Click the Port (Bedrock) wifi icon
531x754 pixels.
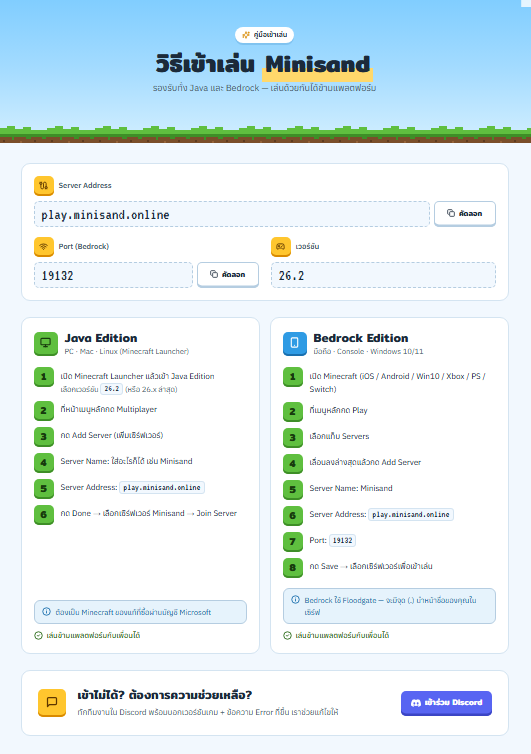pyautogui.click(x=44, y=247)
